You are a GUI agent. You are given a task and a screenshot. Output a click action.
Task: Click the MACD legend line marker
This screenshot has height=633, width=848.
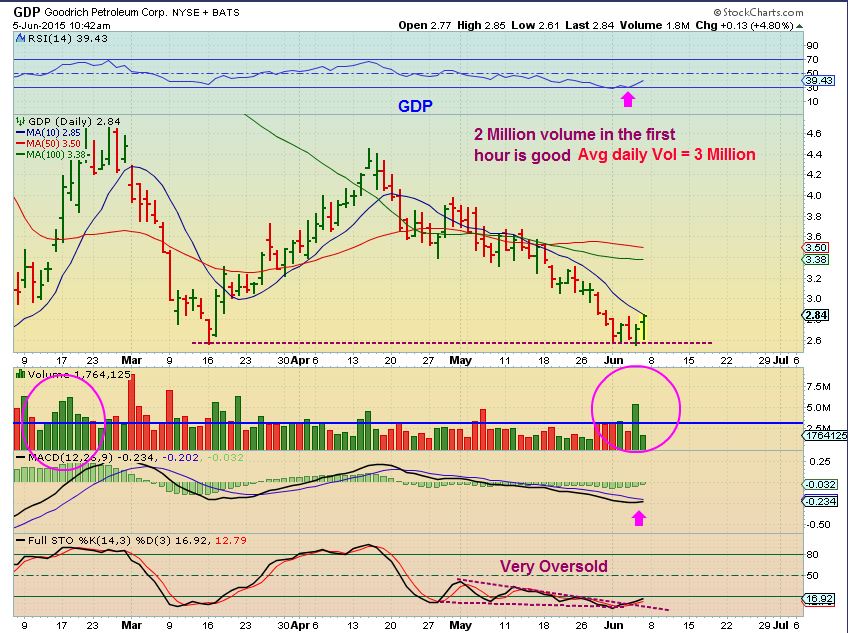21,458
